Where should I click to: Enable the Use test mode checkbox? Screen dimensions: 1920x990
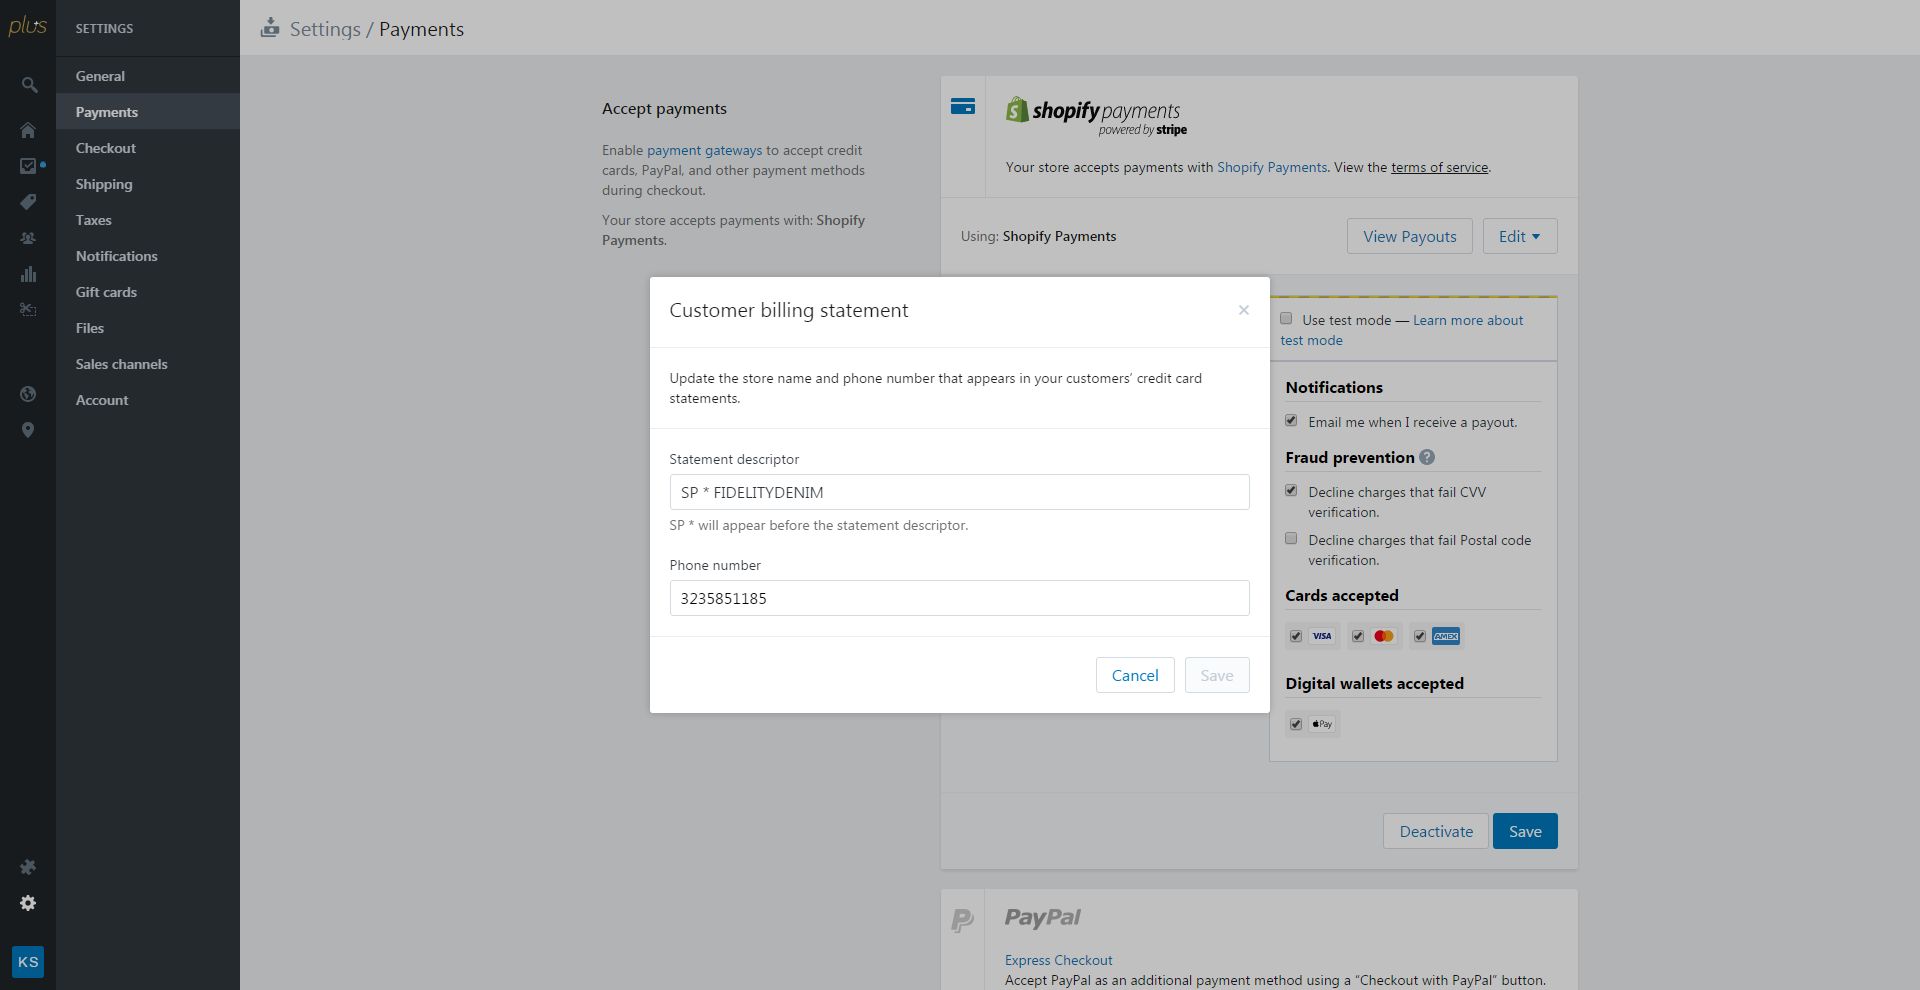coord(1286,319)
